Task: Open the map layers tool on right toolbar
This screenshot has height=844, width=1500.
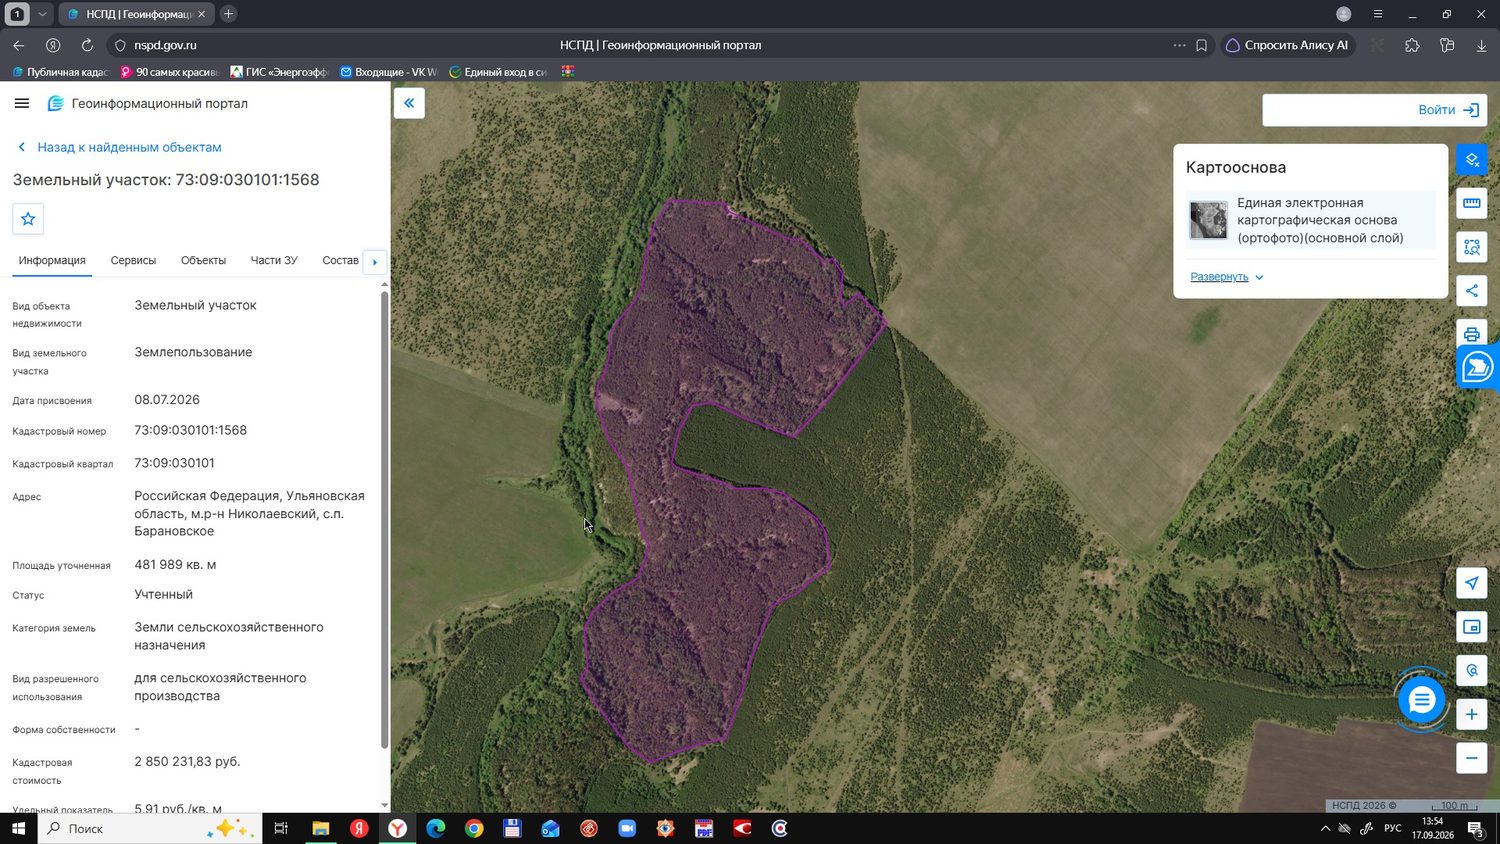Action: click(x=1472, y=160)
